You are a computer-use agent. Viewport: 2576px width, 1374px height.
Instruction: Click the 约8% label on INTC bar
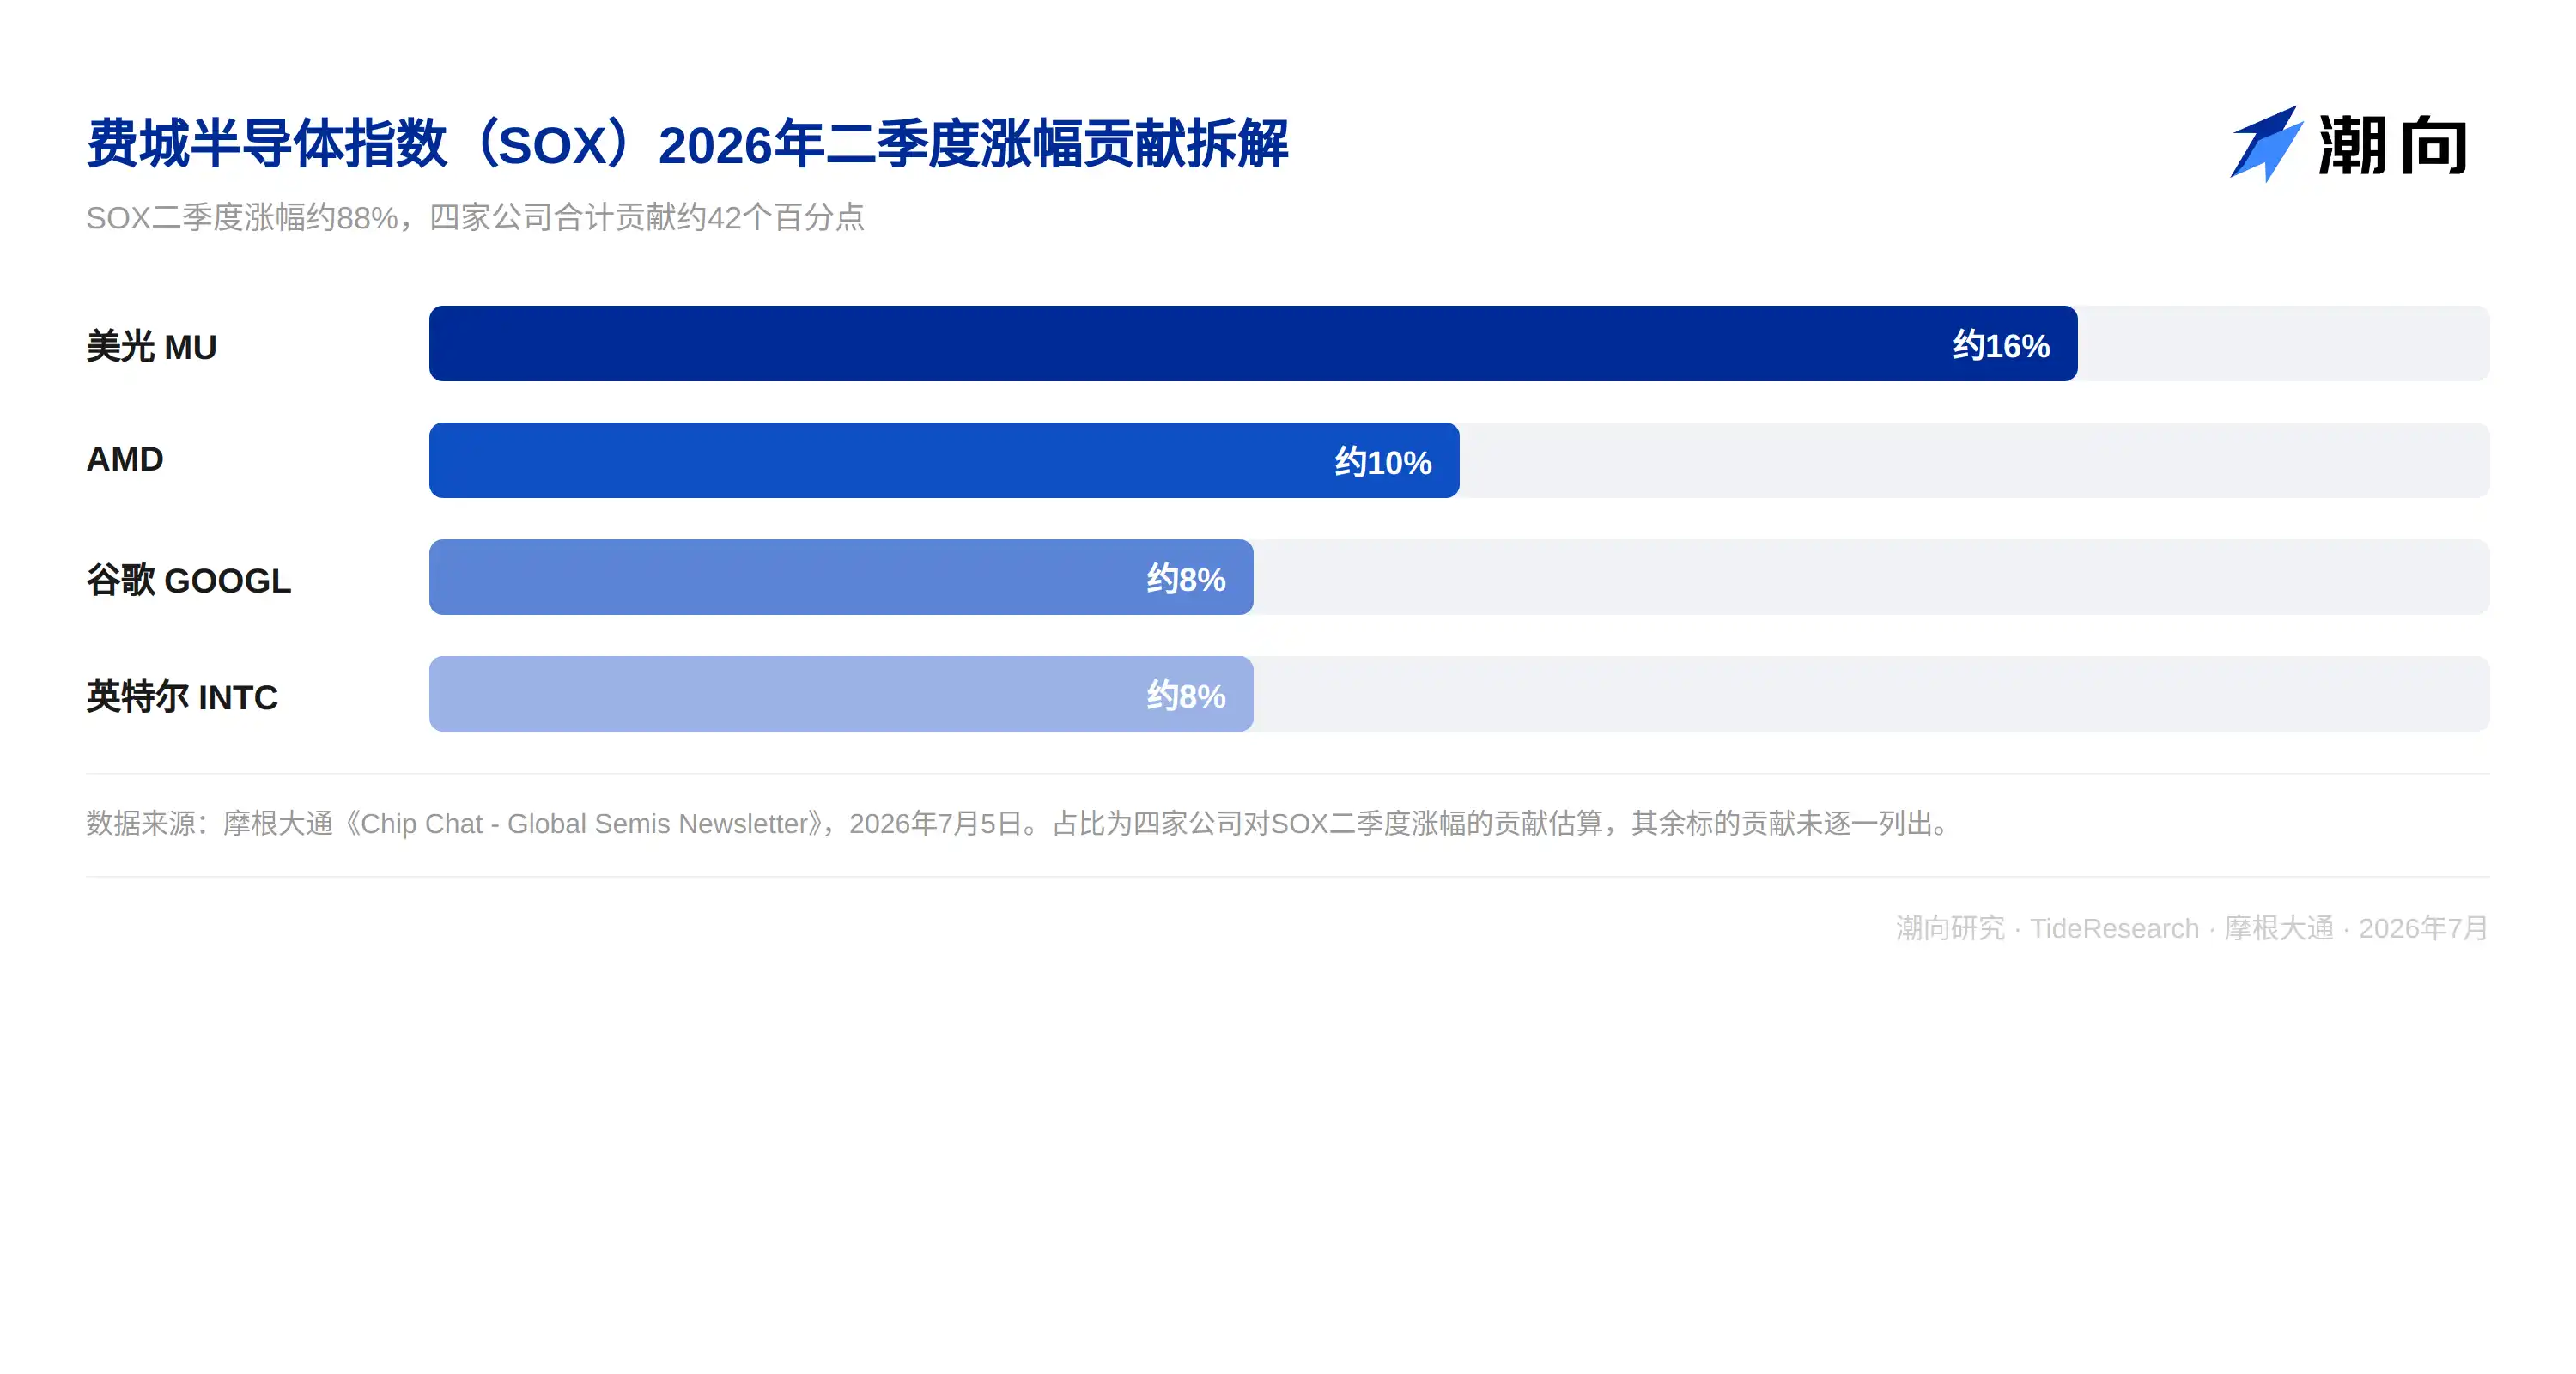point(1186,696)
